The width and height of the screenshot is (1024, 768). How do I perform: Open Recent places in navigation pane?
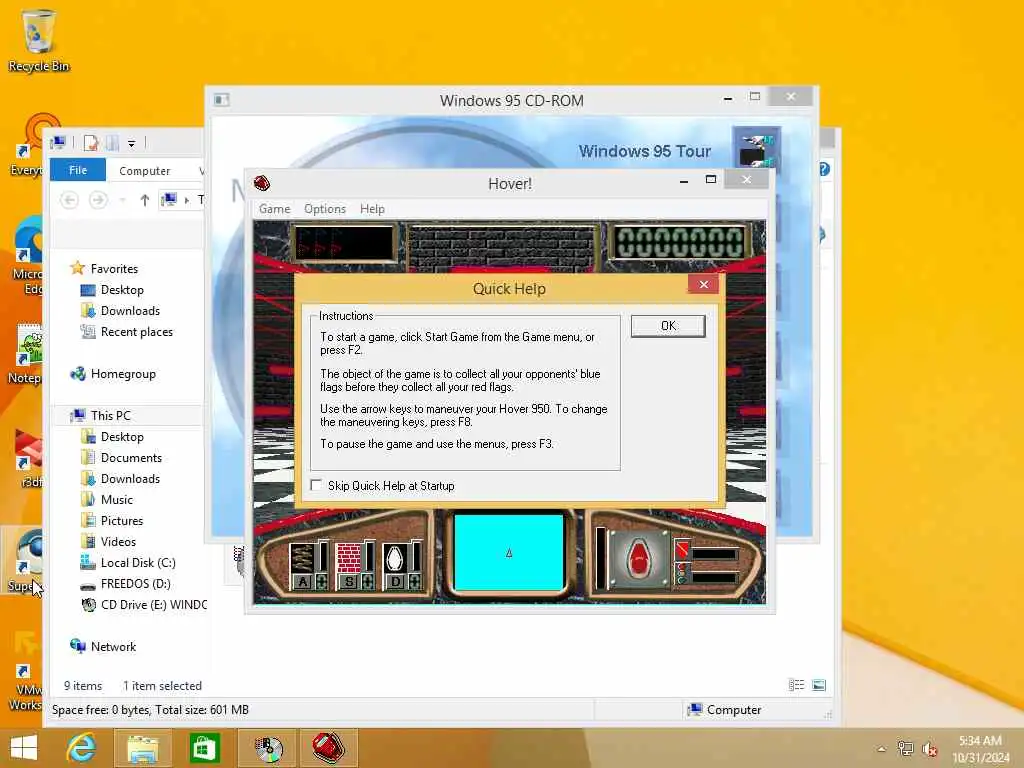tap(136, 332)
